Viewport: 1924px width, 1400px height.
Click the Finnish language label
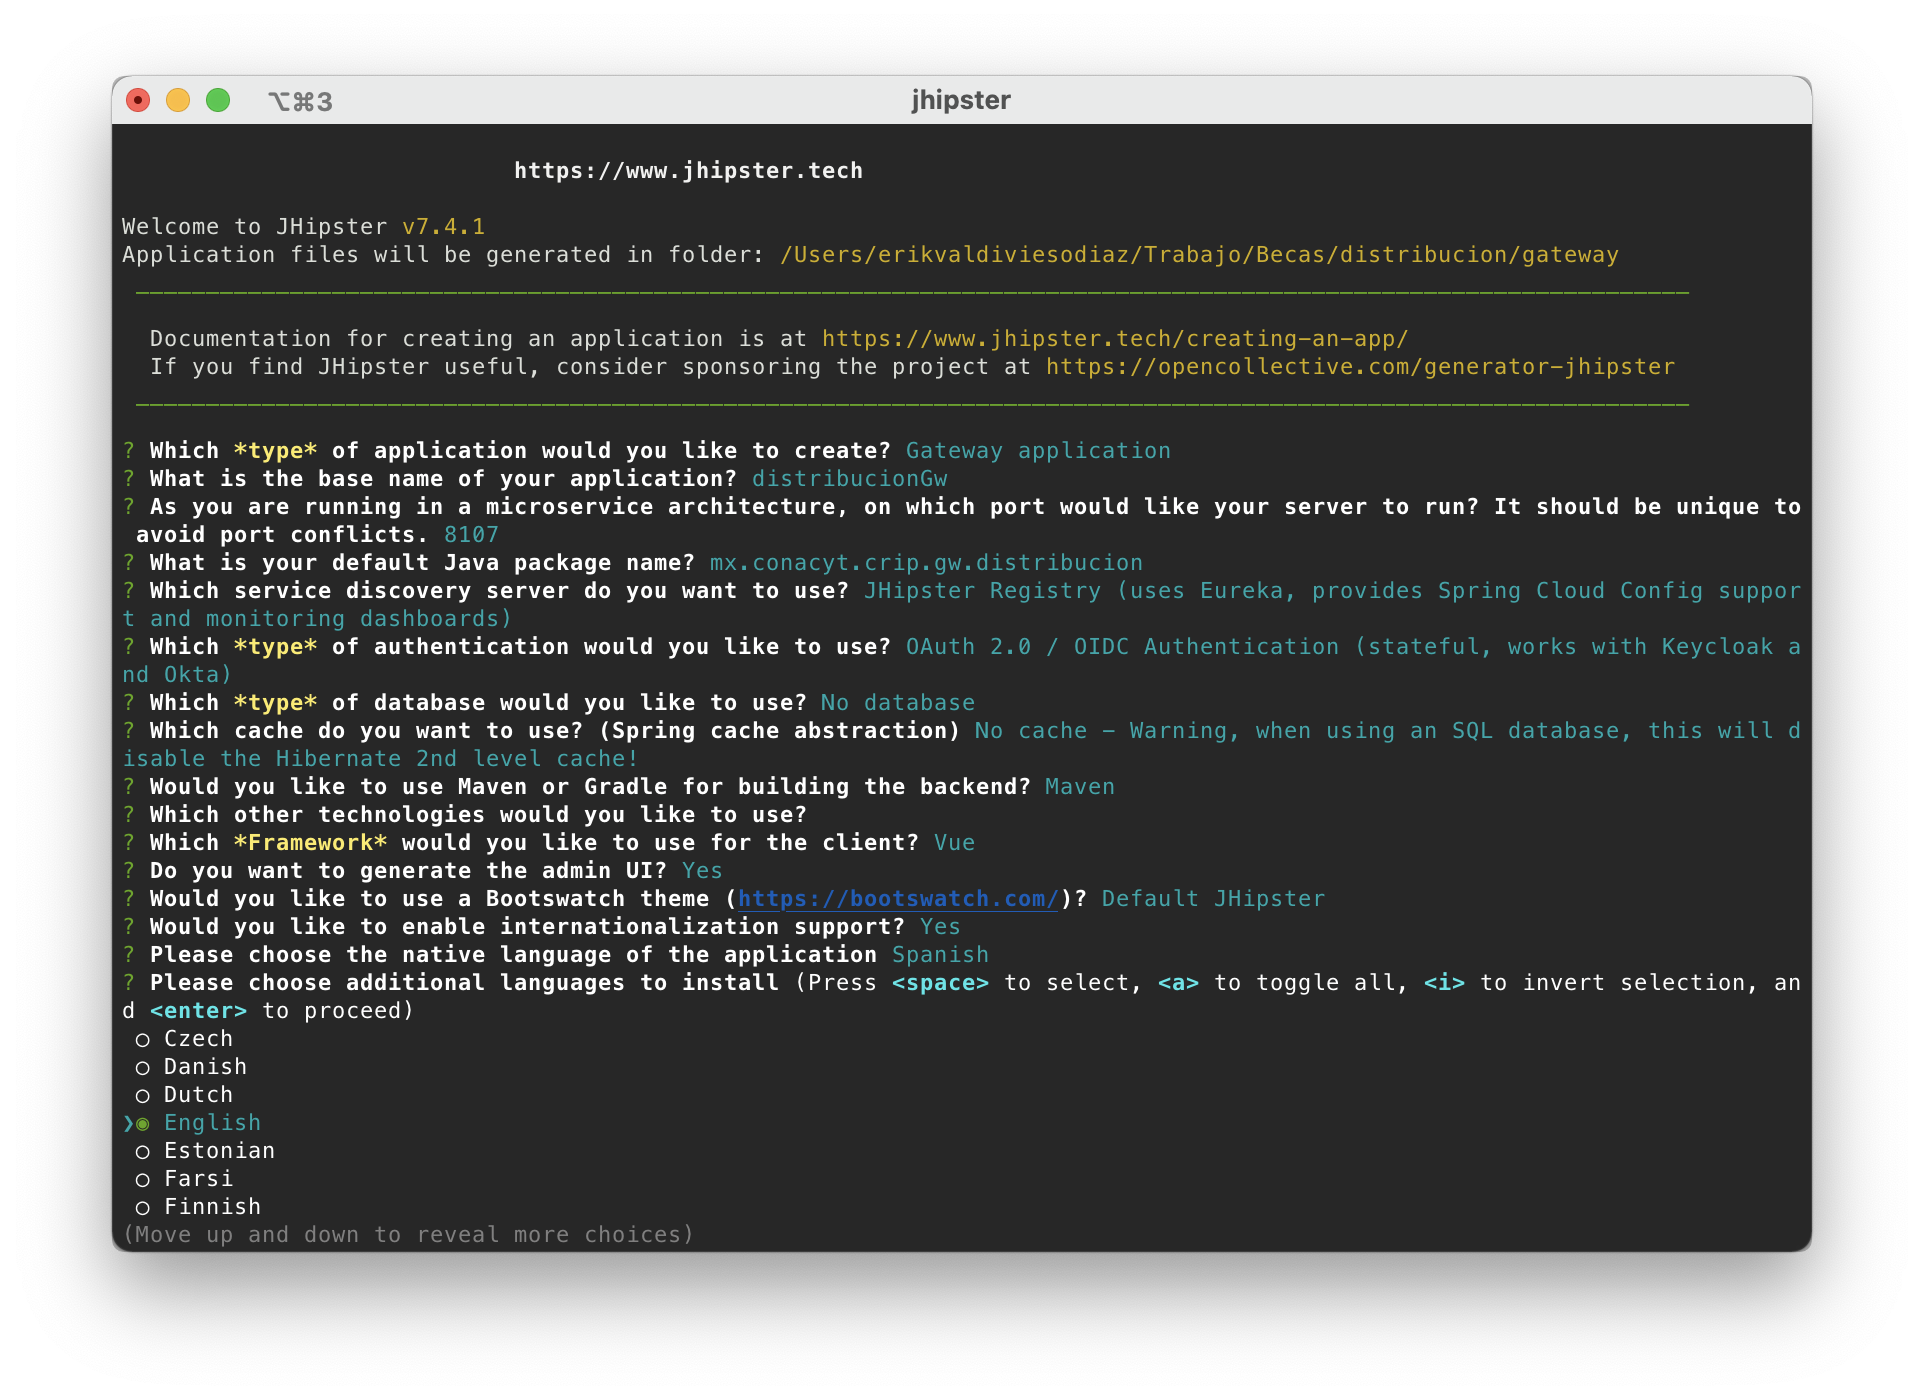point(212,1207)
